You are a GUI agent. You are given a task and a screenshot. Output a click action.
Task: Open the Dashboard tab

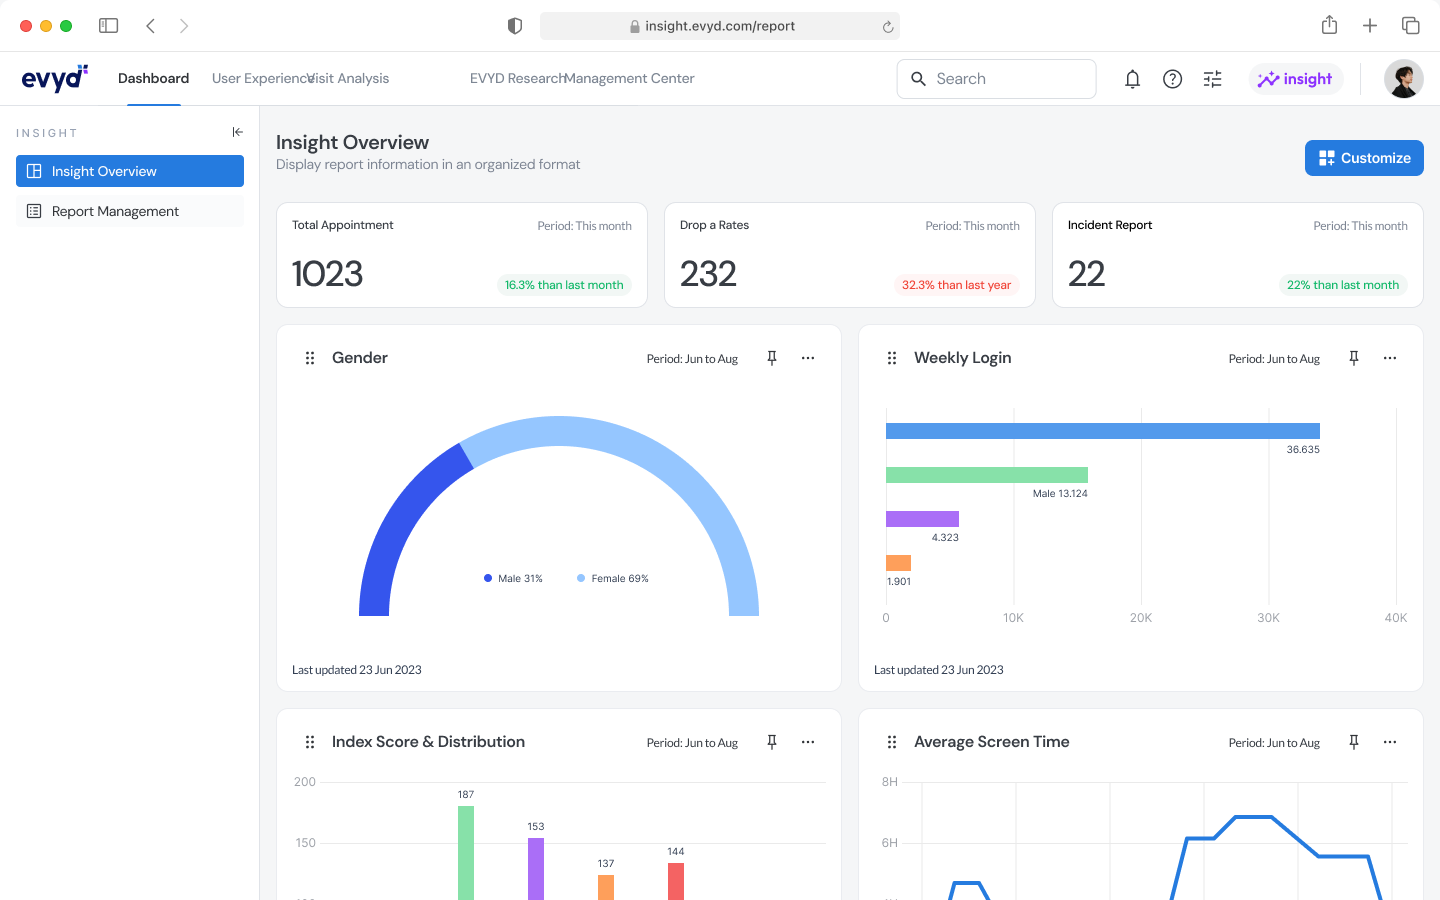(153, 79)
